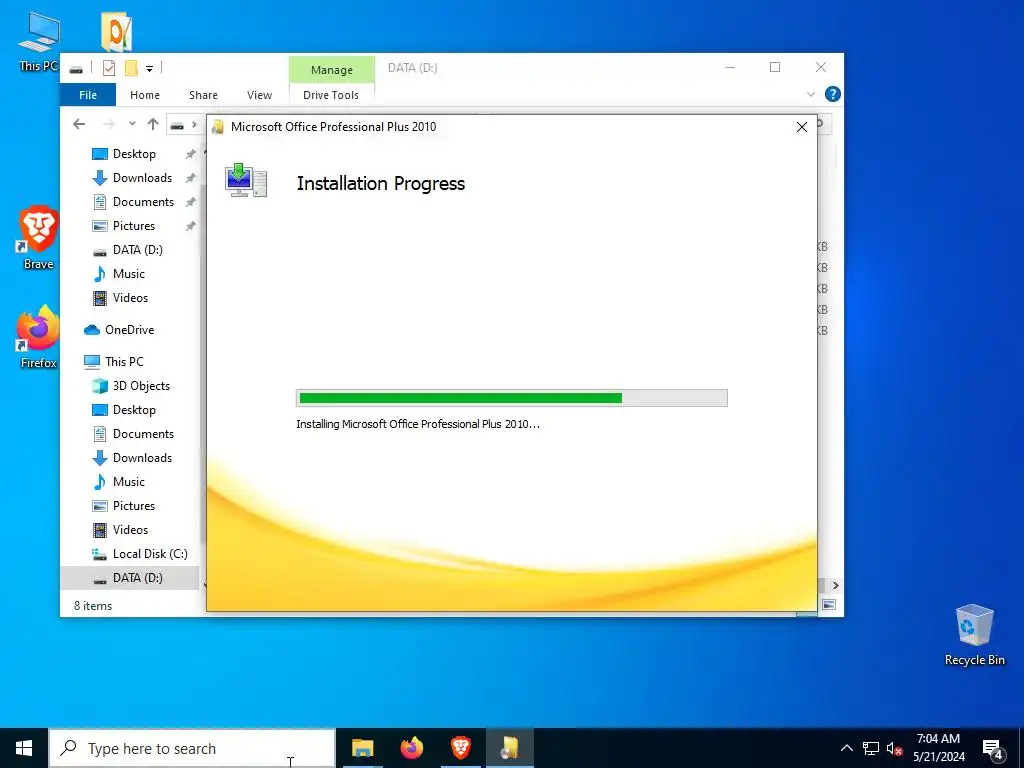Open Pictures under This PC
1024x768 pixels.
134,506
